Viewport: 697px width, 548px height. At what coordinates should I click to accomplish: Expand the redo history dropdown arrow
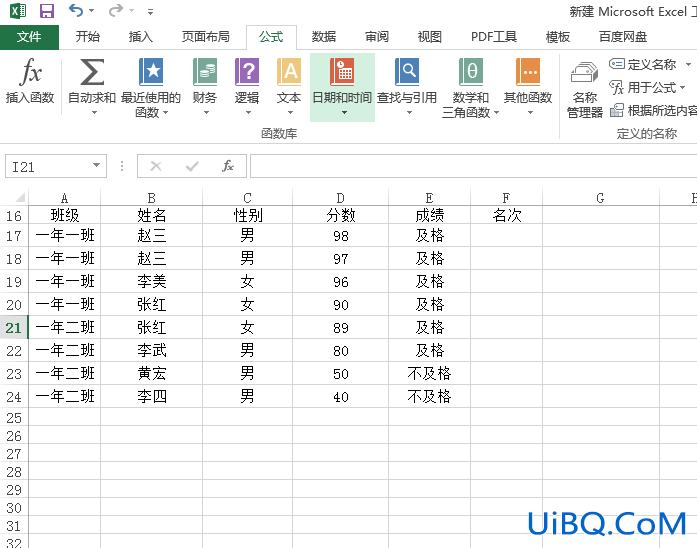[132, 10]
